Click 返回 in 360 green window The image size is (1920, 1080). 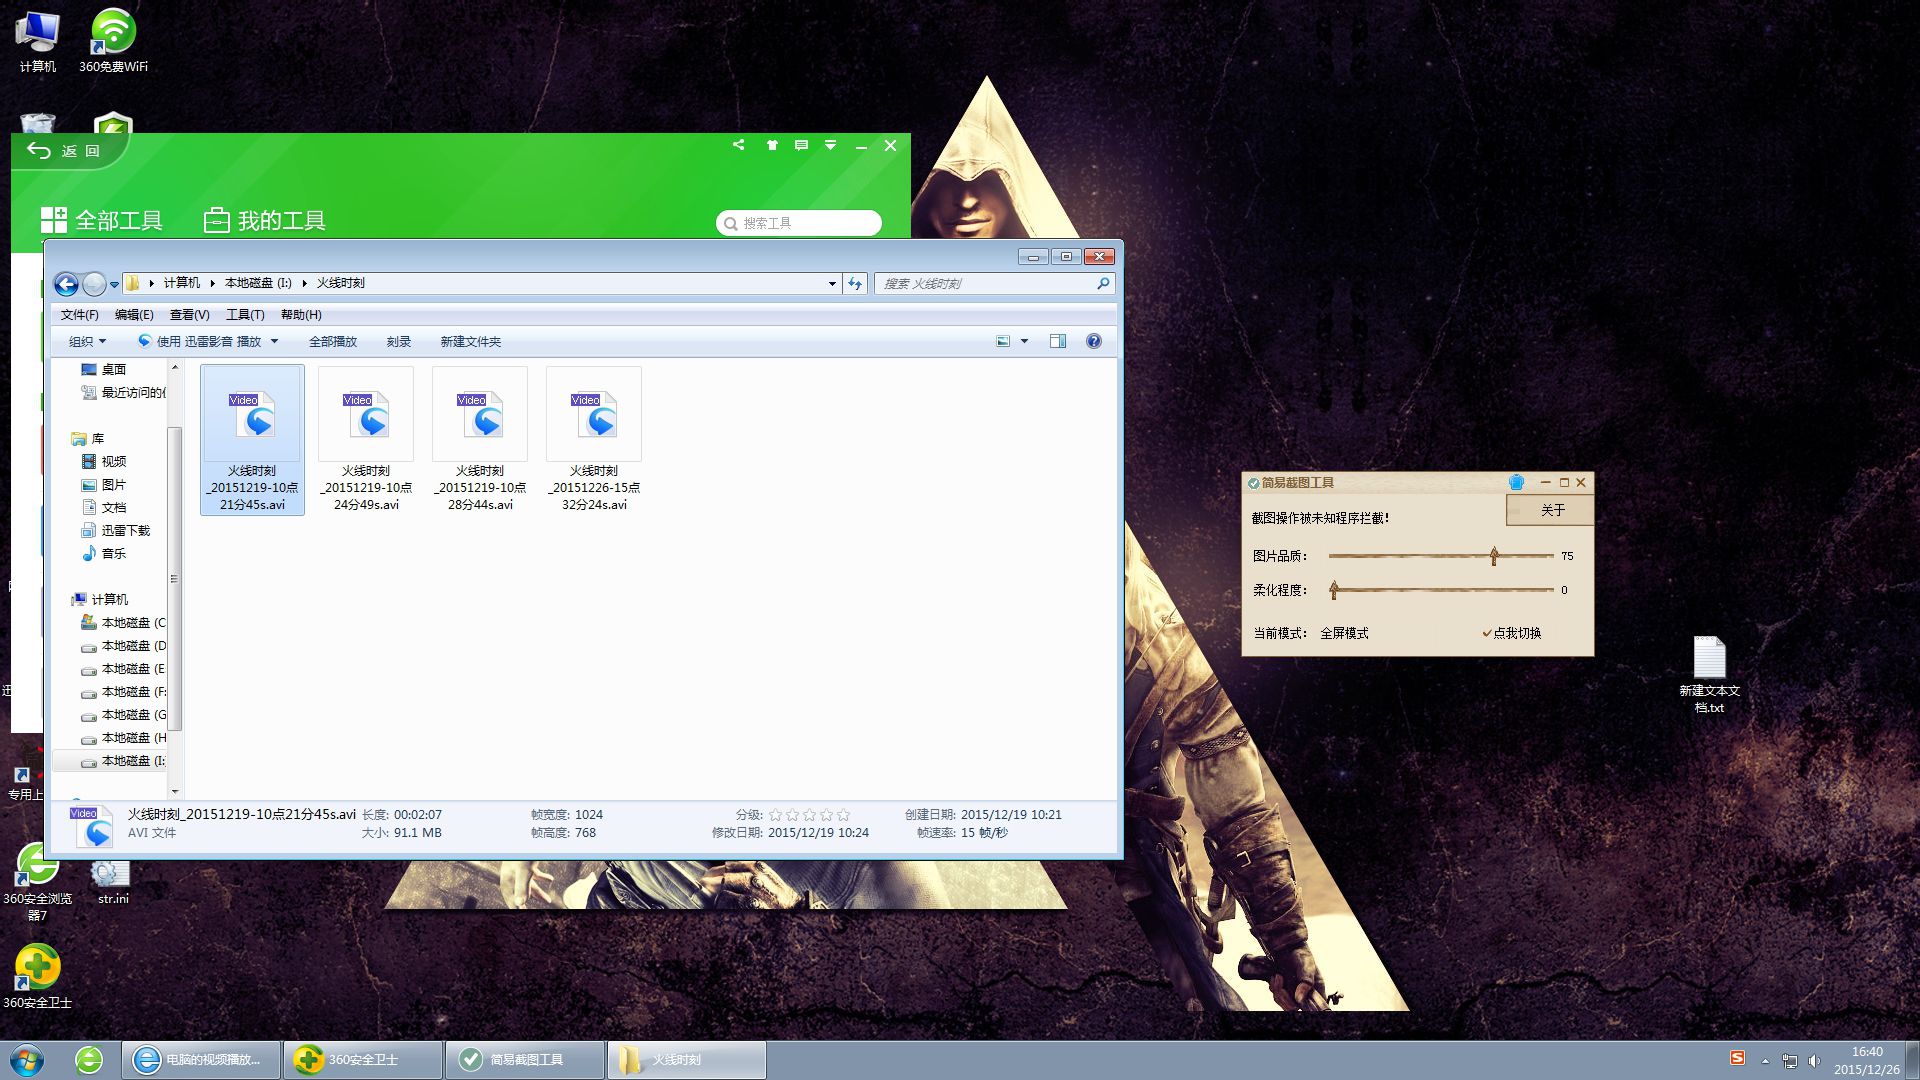point(65,151)
